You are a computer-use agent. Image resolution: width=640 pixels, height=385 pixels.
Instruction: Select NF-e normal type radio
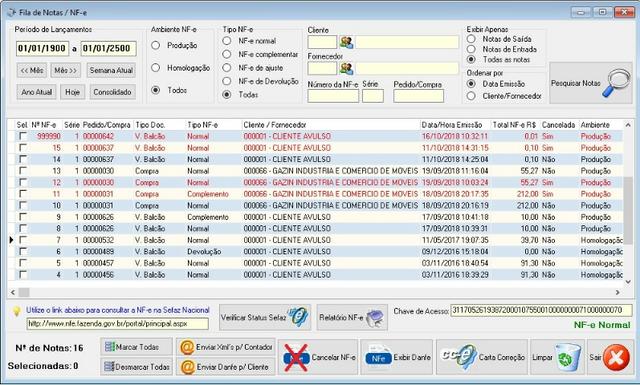(227, 41)
